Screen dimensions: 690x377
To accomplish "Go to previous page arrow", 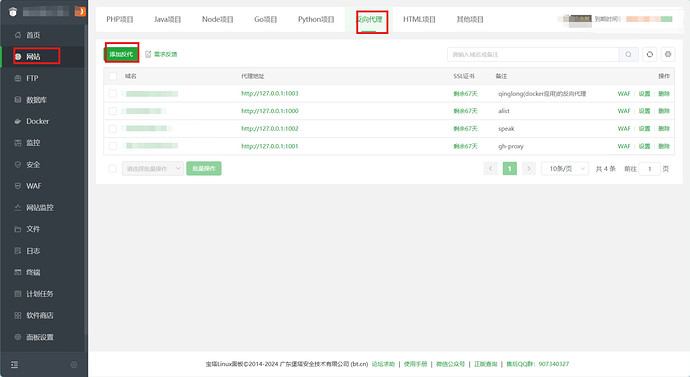I will [490, 168].
